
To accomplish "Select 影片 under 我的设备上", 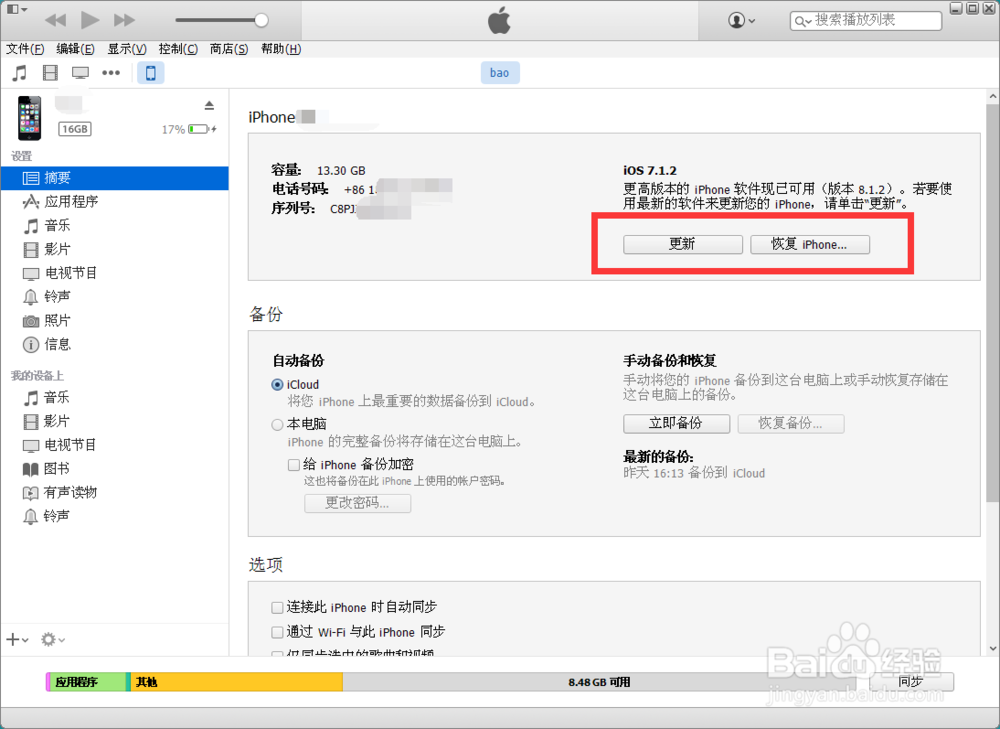I will click(115, 422).
